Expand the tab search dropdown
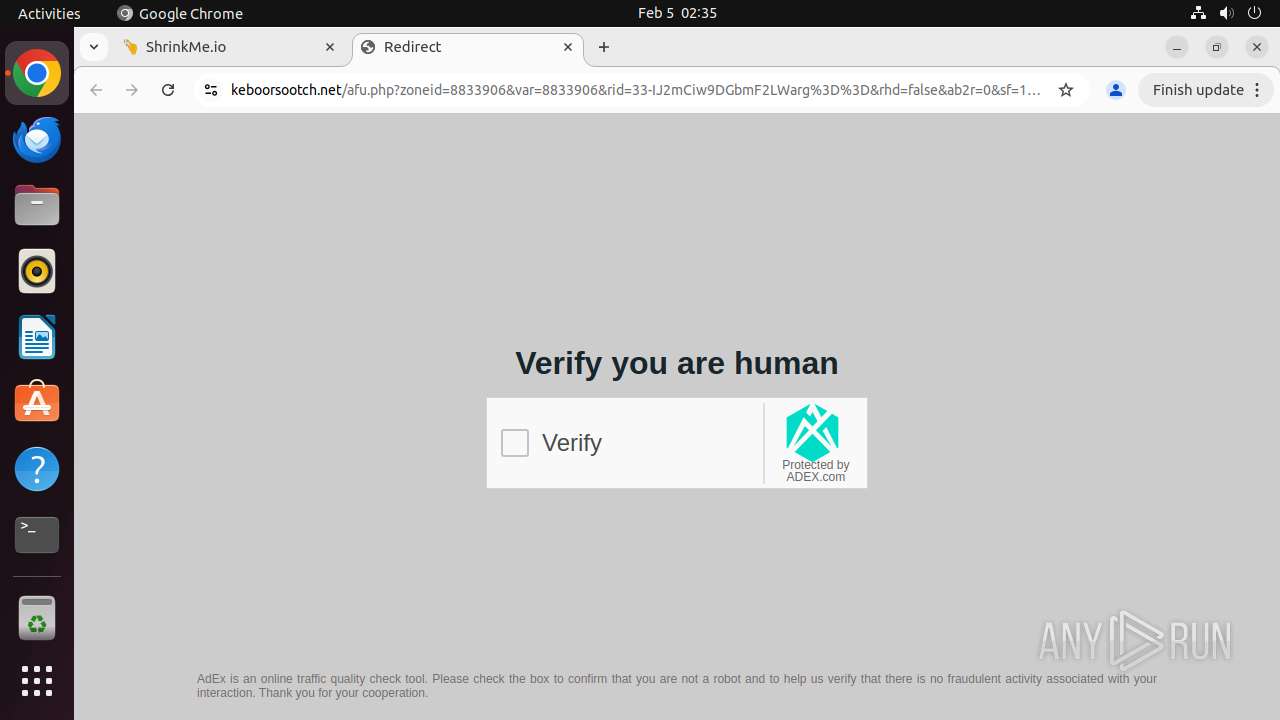 (x=93, y=47)
